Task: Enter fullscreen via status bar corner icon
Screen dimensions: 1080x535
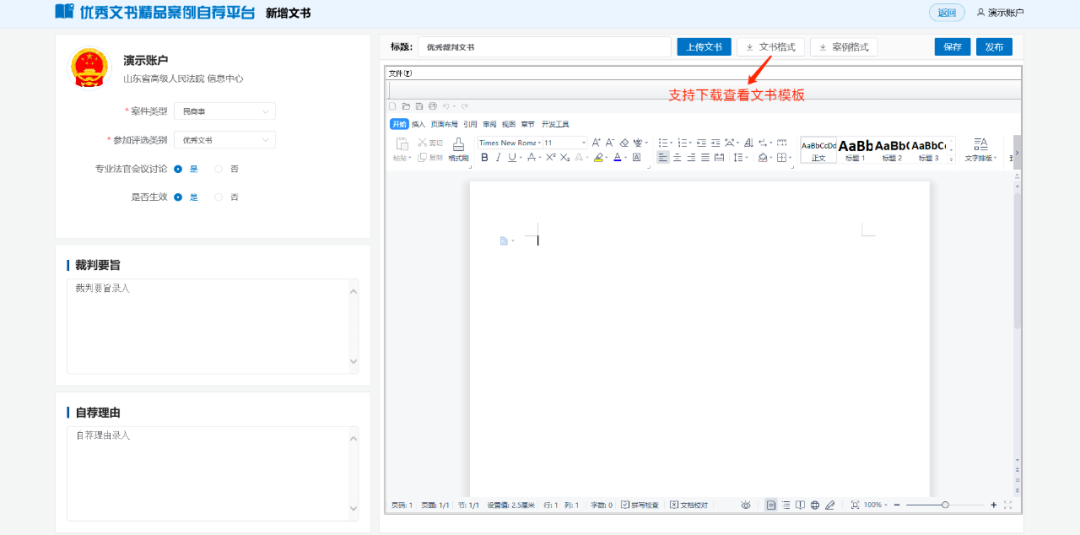Action: (1008, 505)
